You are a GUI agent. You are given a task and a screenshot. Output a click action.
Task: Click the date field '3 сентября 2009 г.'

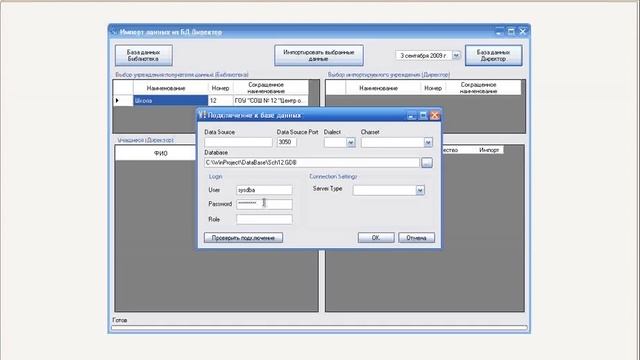[x=424, y=55]
